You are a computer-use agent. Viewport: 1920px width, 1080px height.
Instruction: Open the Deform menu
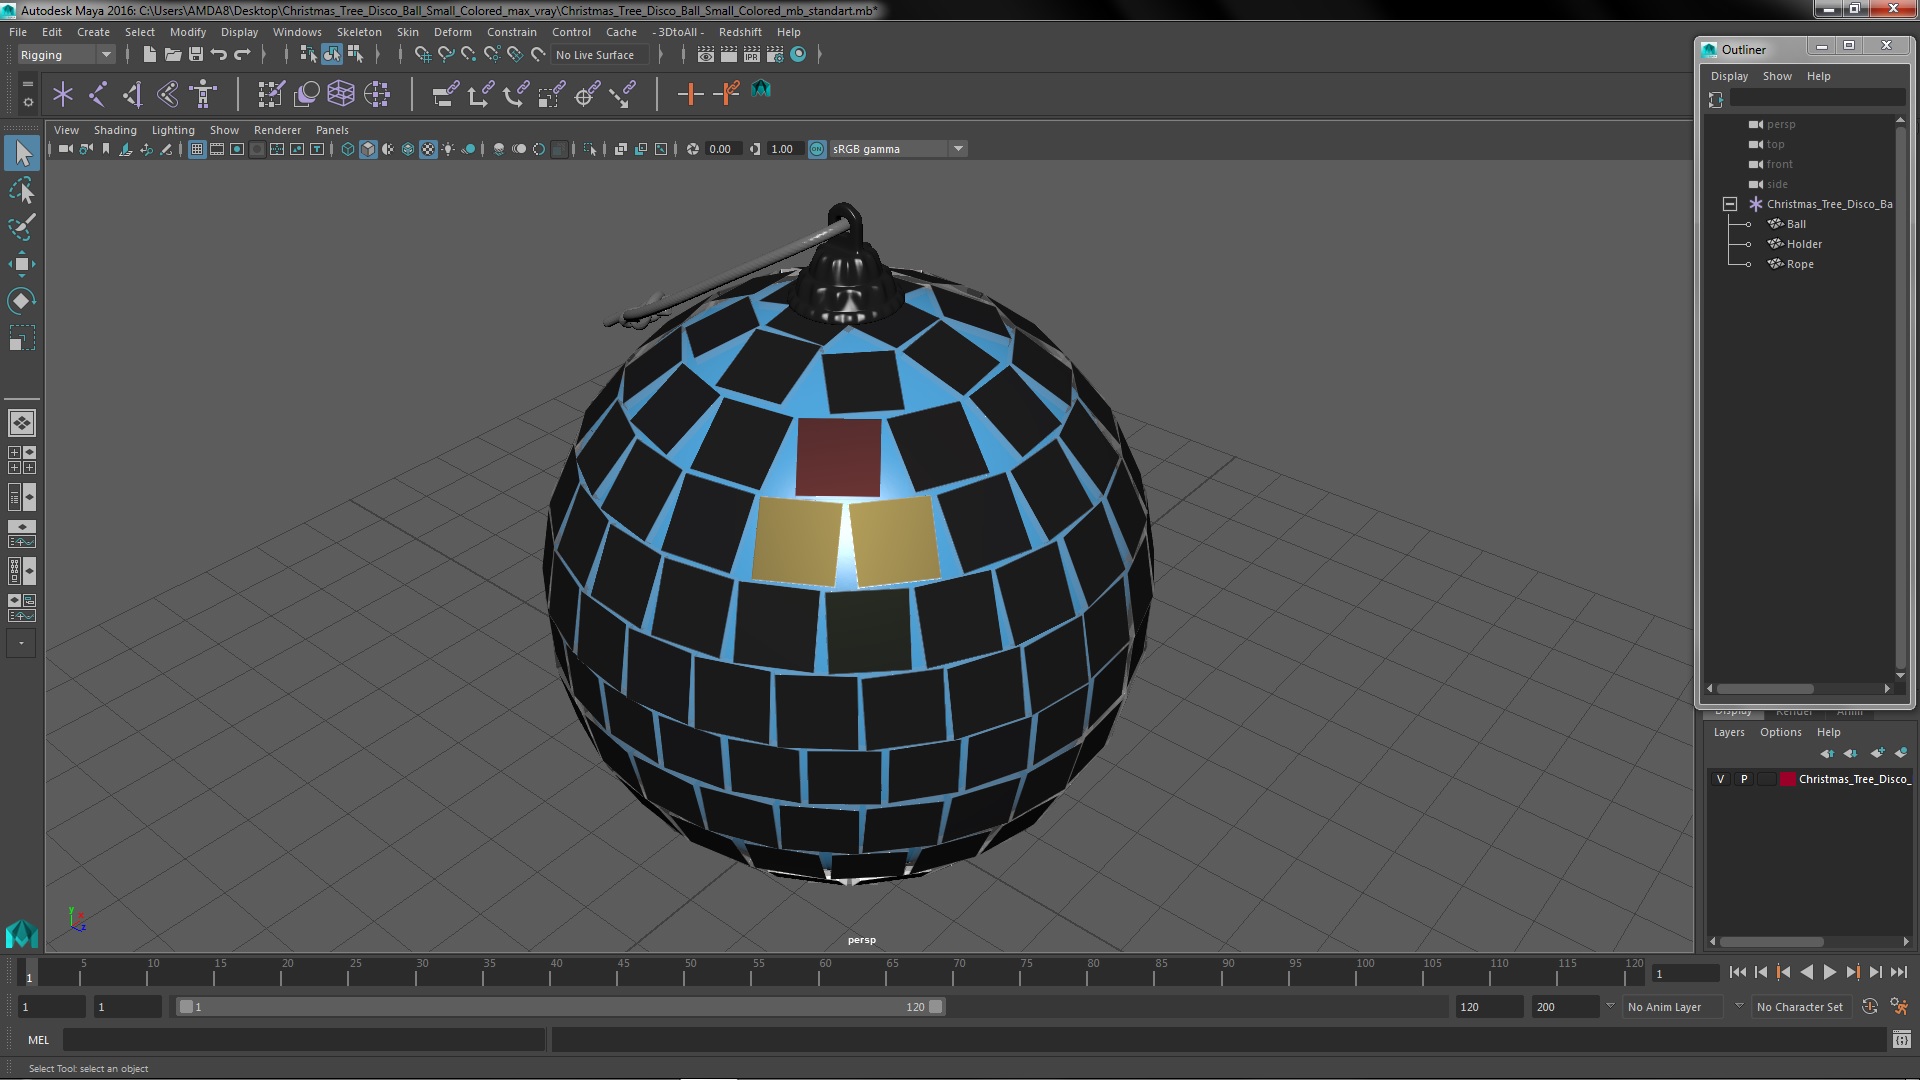point(452,32)
